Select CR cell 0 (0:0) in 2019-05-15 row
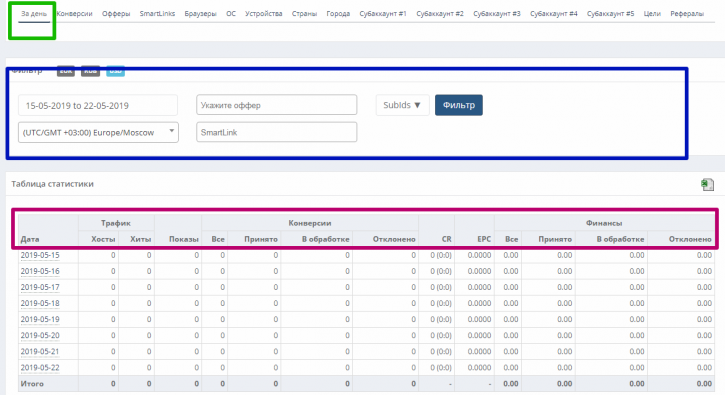This screenshot has height=395, width=725. [x=441, y=255]
